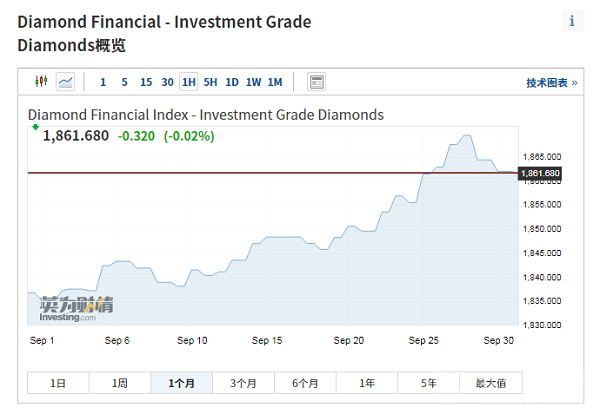Open the news panel icon in toolbar
This screenshot has width=600, height=414.
[x=316, y=82]
